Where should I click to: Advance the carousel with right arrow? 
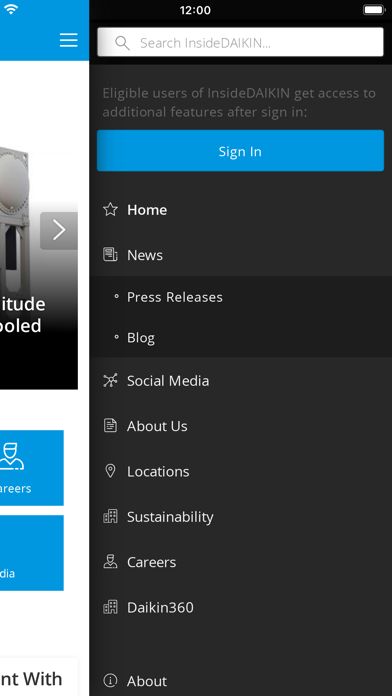click(x=59, y=230)
